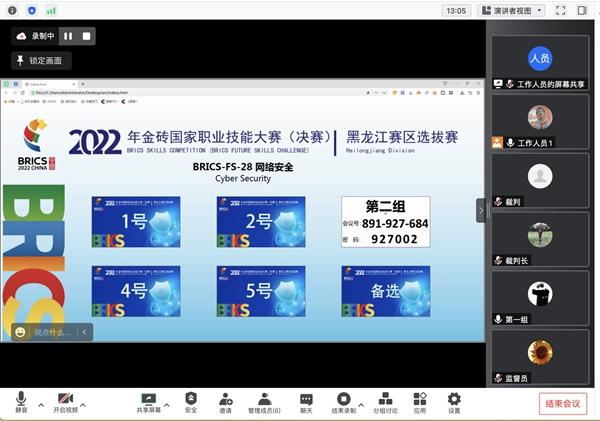Image resolution: width=600 pixels, height=421 pixels.
Task: Open a new tab in shared browser
Action: [82, 84]
